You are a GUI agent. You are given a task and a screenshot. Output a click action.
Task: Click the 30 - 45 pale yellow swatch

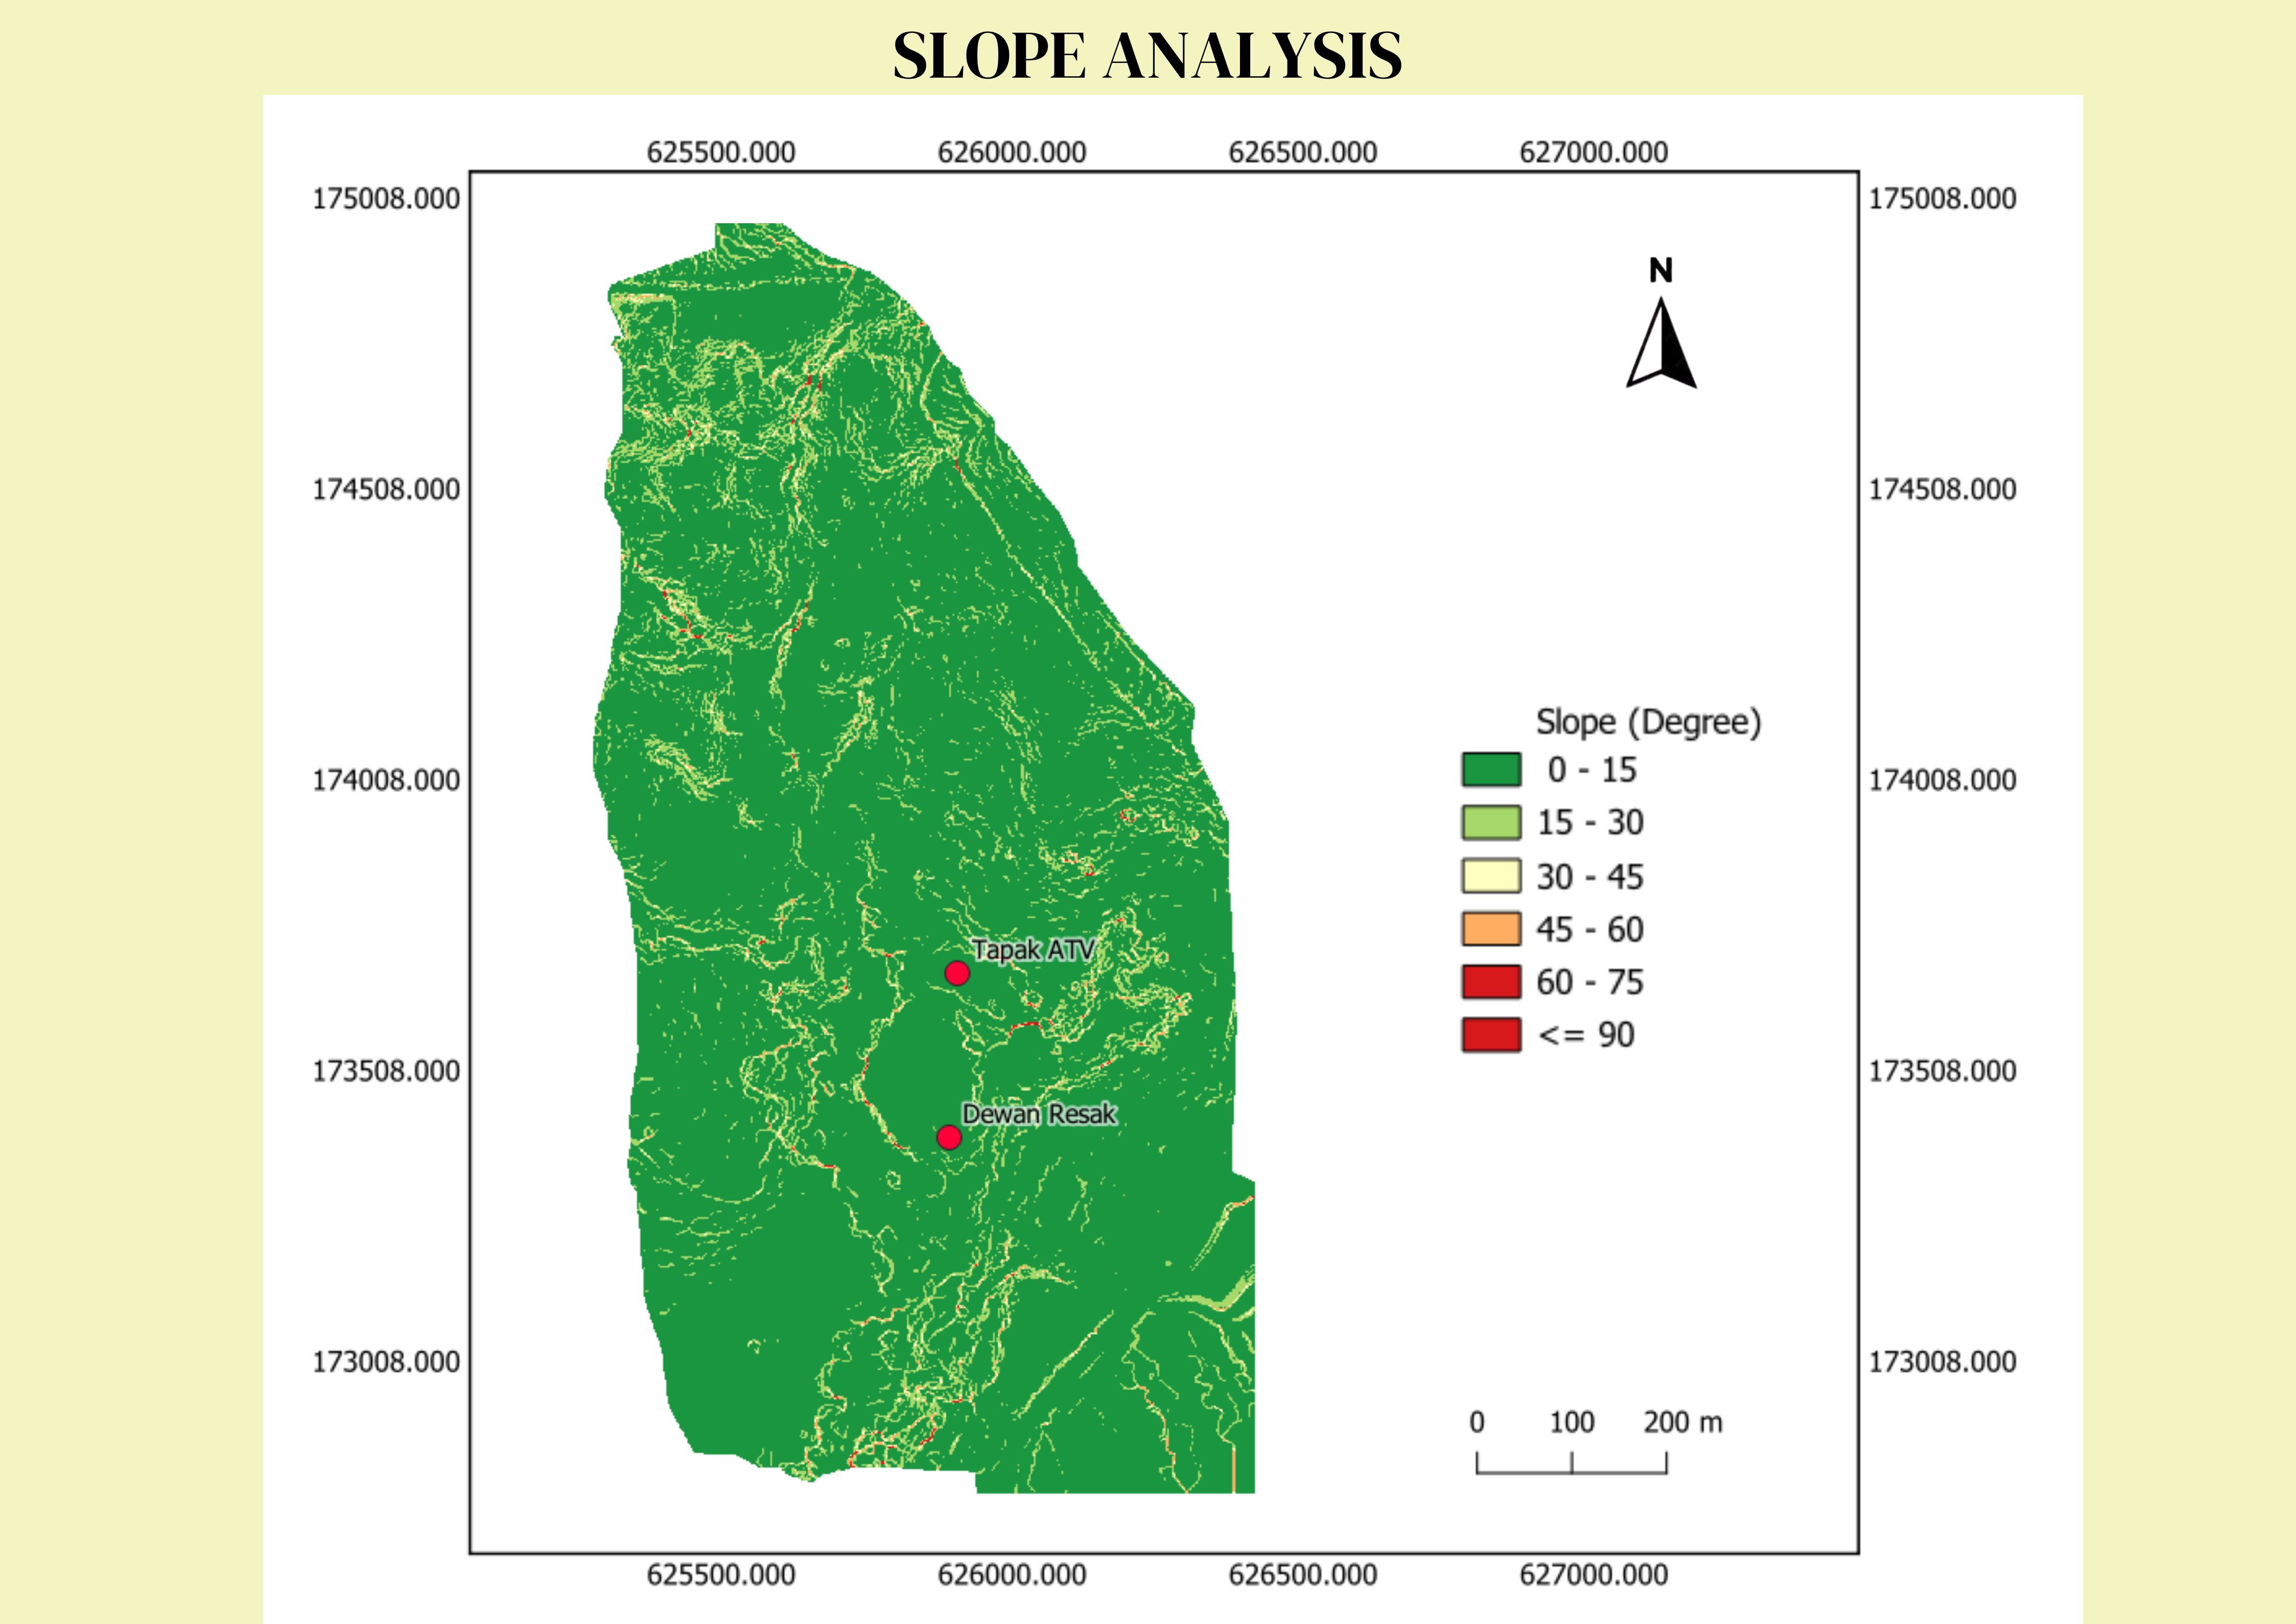(x=1491, y=876)
